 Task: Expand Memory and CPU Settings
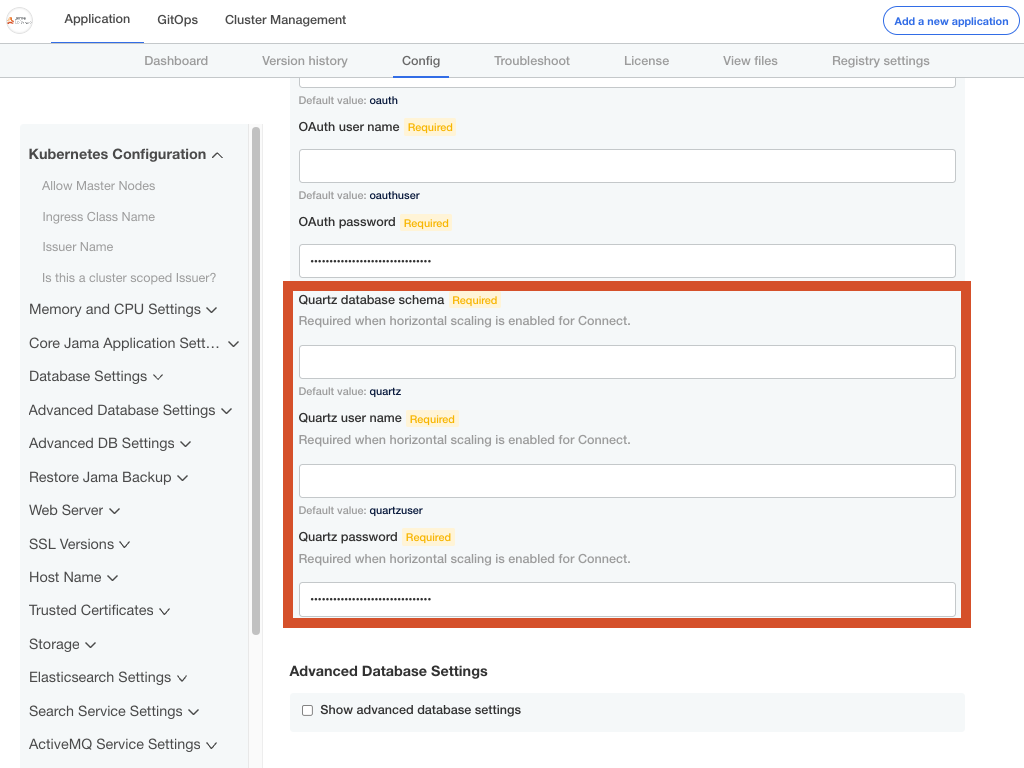(x=123, y=310)
